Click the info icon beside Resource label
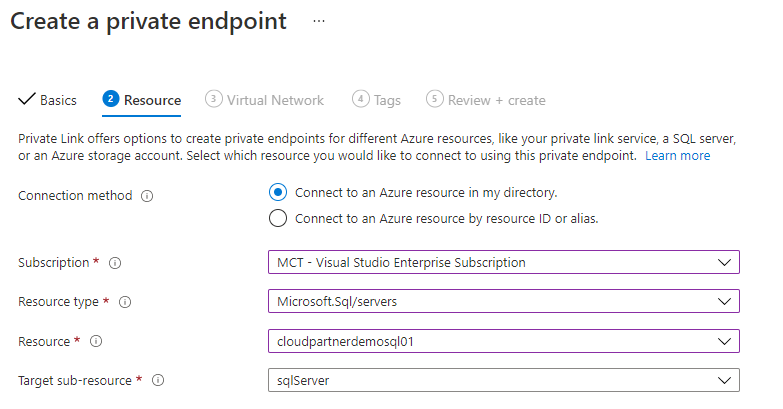This screenshot has height=409, width=783. click(x=96, y=341)
